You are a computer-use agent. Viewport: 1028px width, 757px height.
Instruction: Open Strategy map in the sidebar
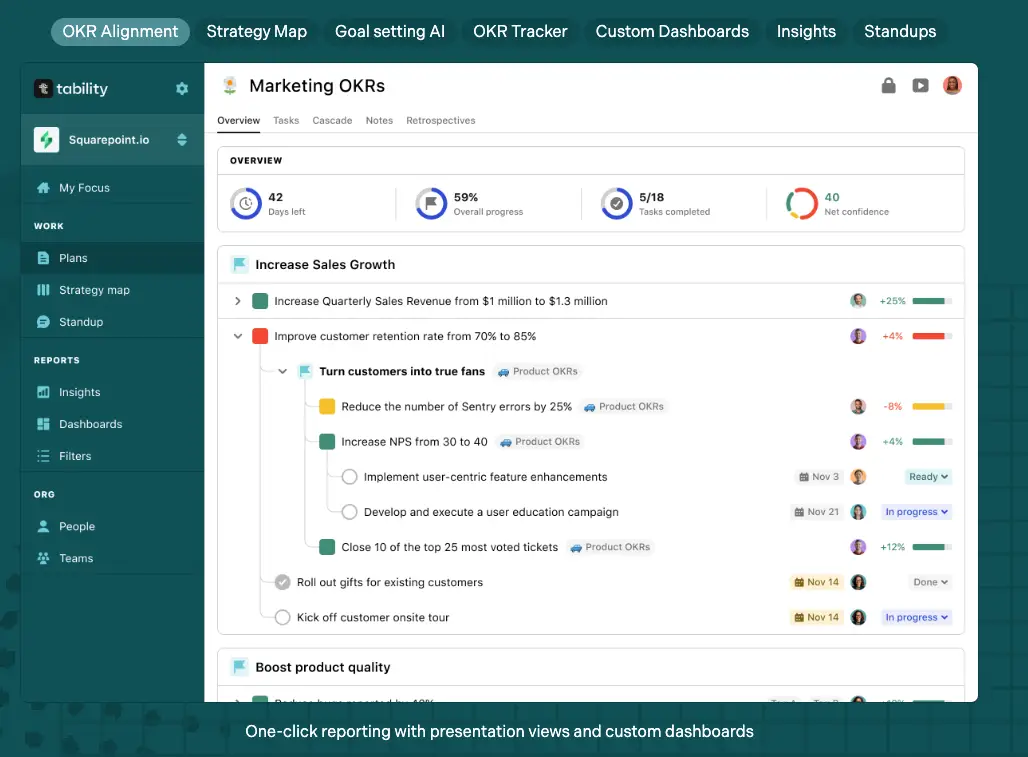coord(94,290)
